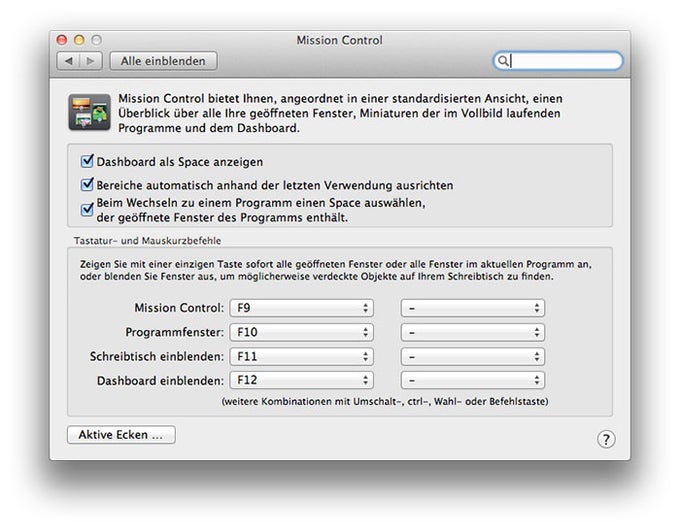Minimize window with the yellow button
Viewport: 680px width, 529px height.
pyautogui.click(x=79, y=40)
